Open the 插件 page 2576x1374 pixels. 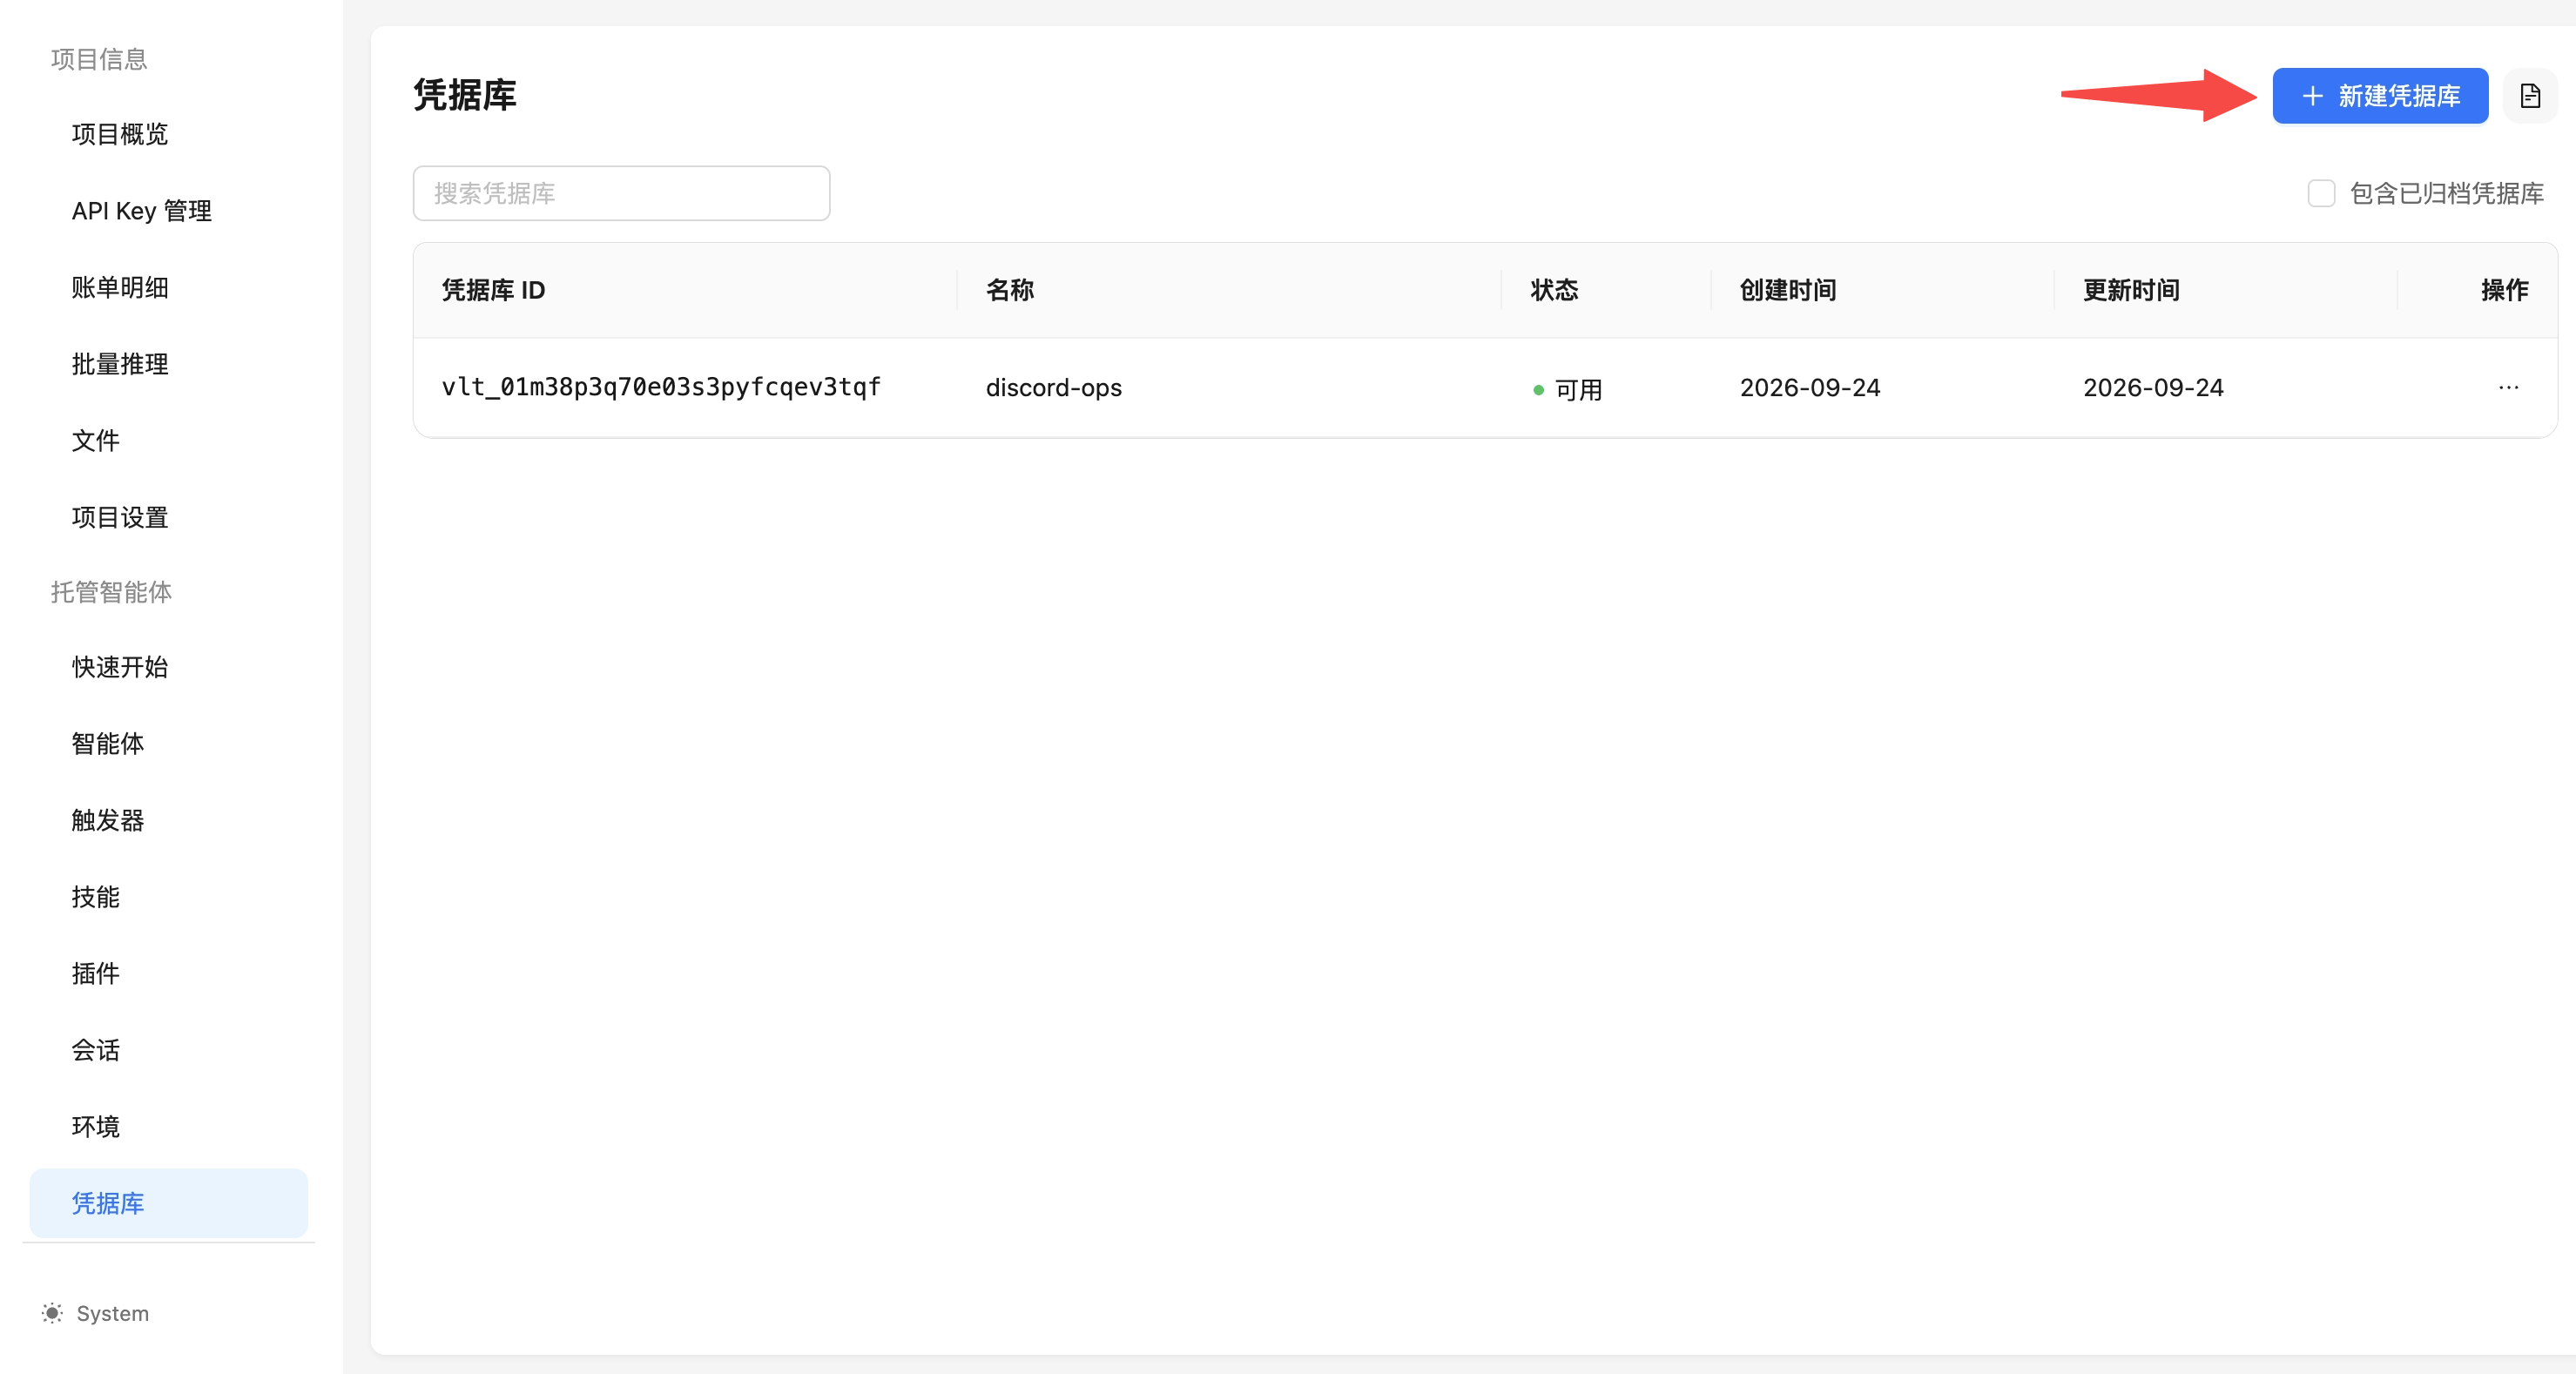(x=96, y=974)
